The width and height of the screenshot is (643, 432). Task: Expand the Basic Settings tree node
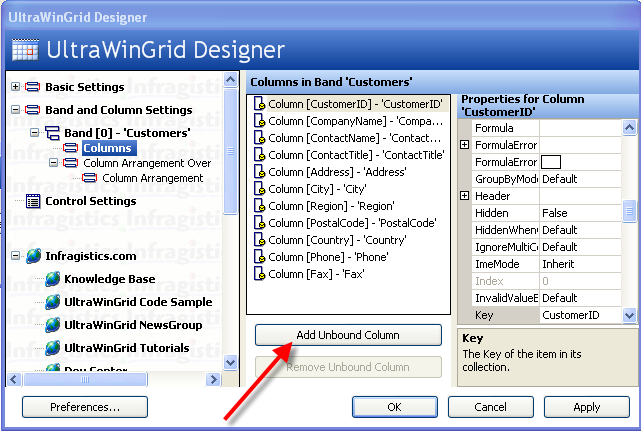pyautogui.click(x=15, y=87)
